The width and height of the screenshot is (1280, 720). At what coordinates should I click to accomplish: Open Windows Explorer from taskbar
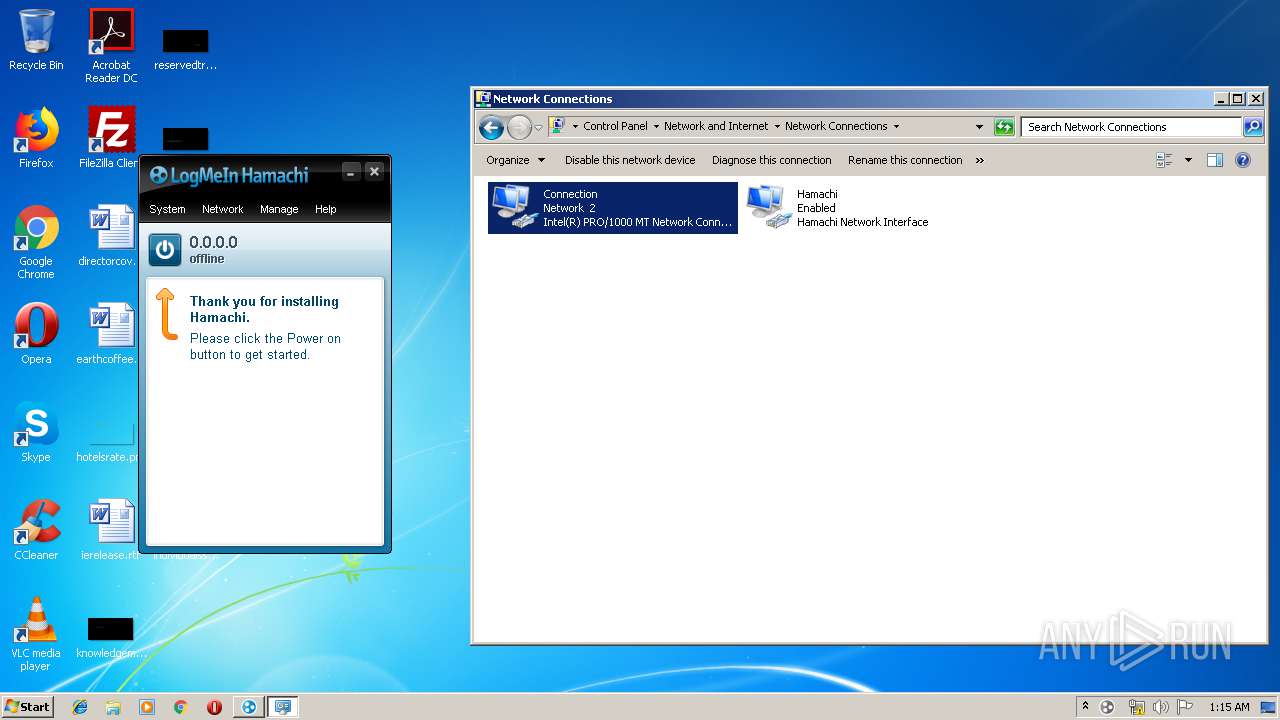[113, 707]
